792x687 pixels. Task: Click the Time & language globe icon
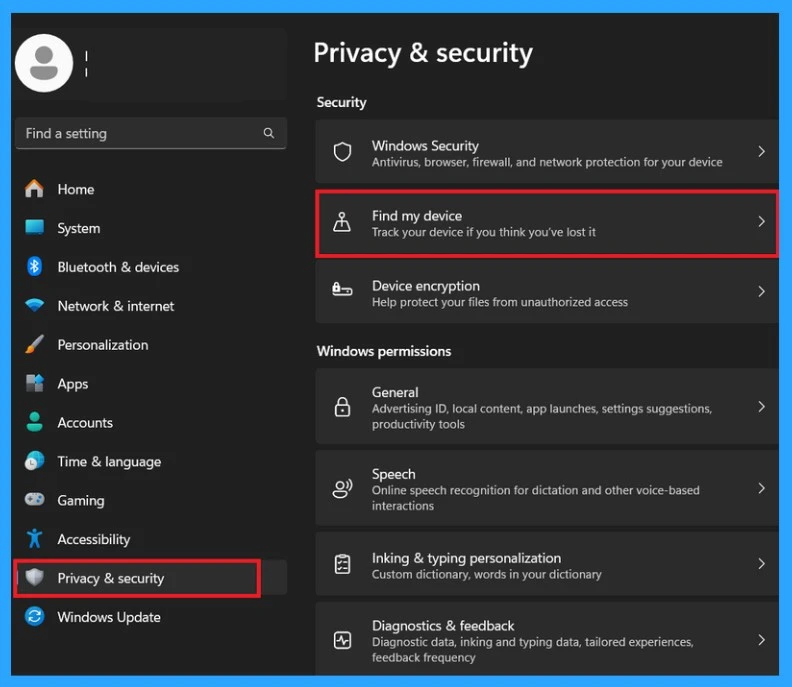[x=34, y=461]
